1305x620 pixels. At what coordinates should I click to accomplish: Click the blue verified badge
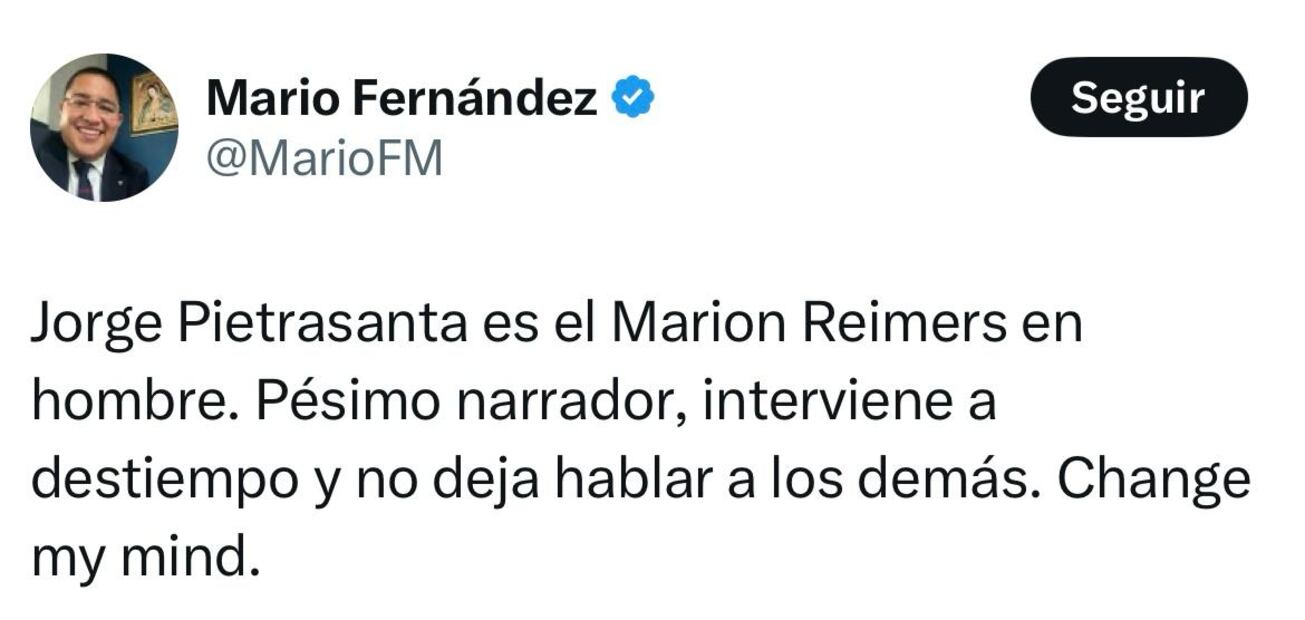[x=633, y=98]
